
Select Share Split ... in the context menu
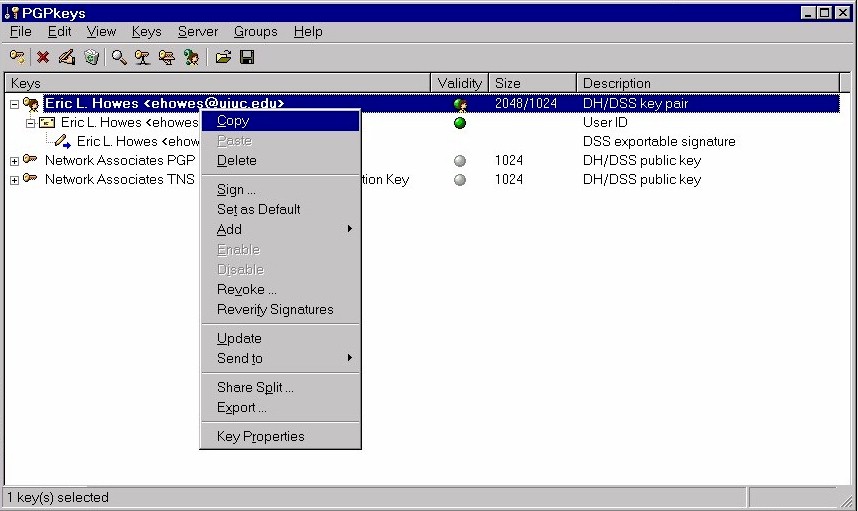(280, 387)
